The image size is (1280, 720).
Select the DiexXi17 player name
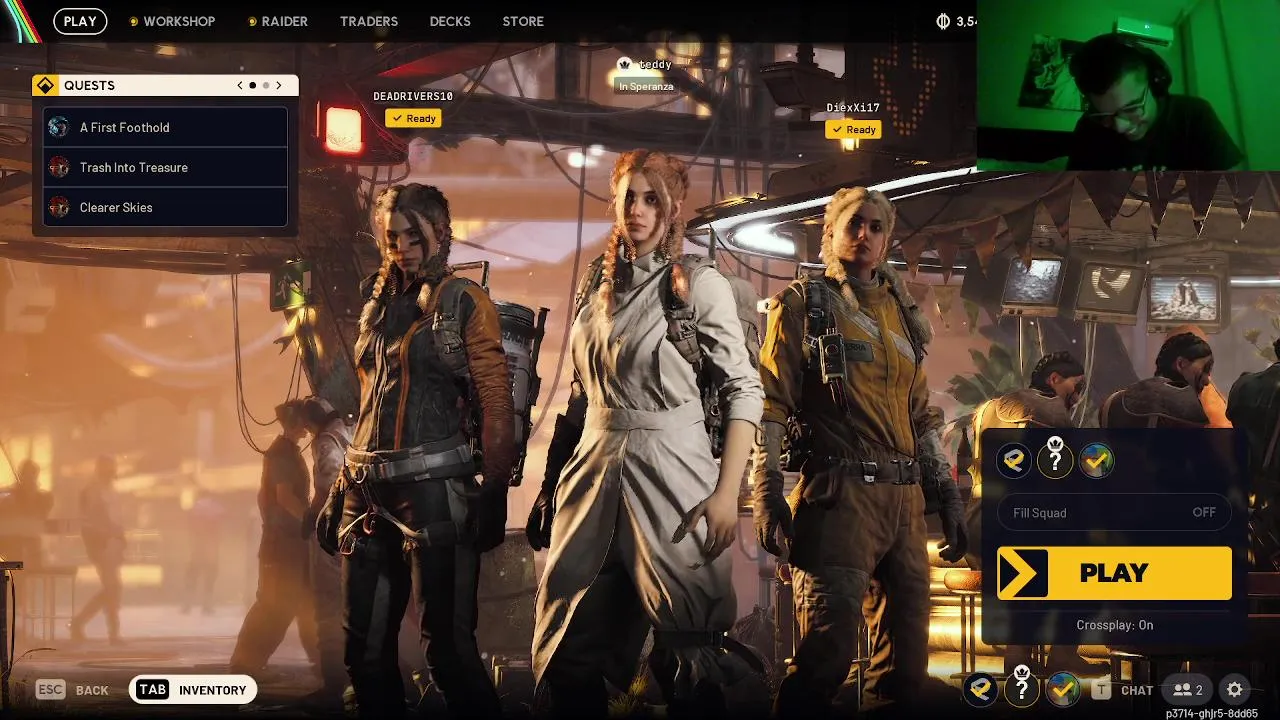pyautogui.click(x=853, y=107)
